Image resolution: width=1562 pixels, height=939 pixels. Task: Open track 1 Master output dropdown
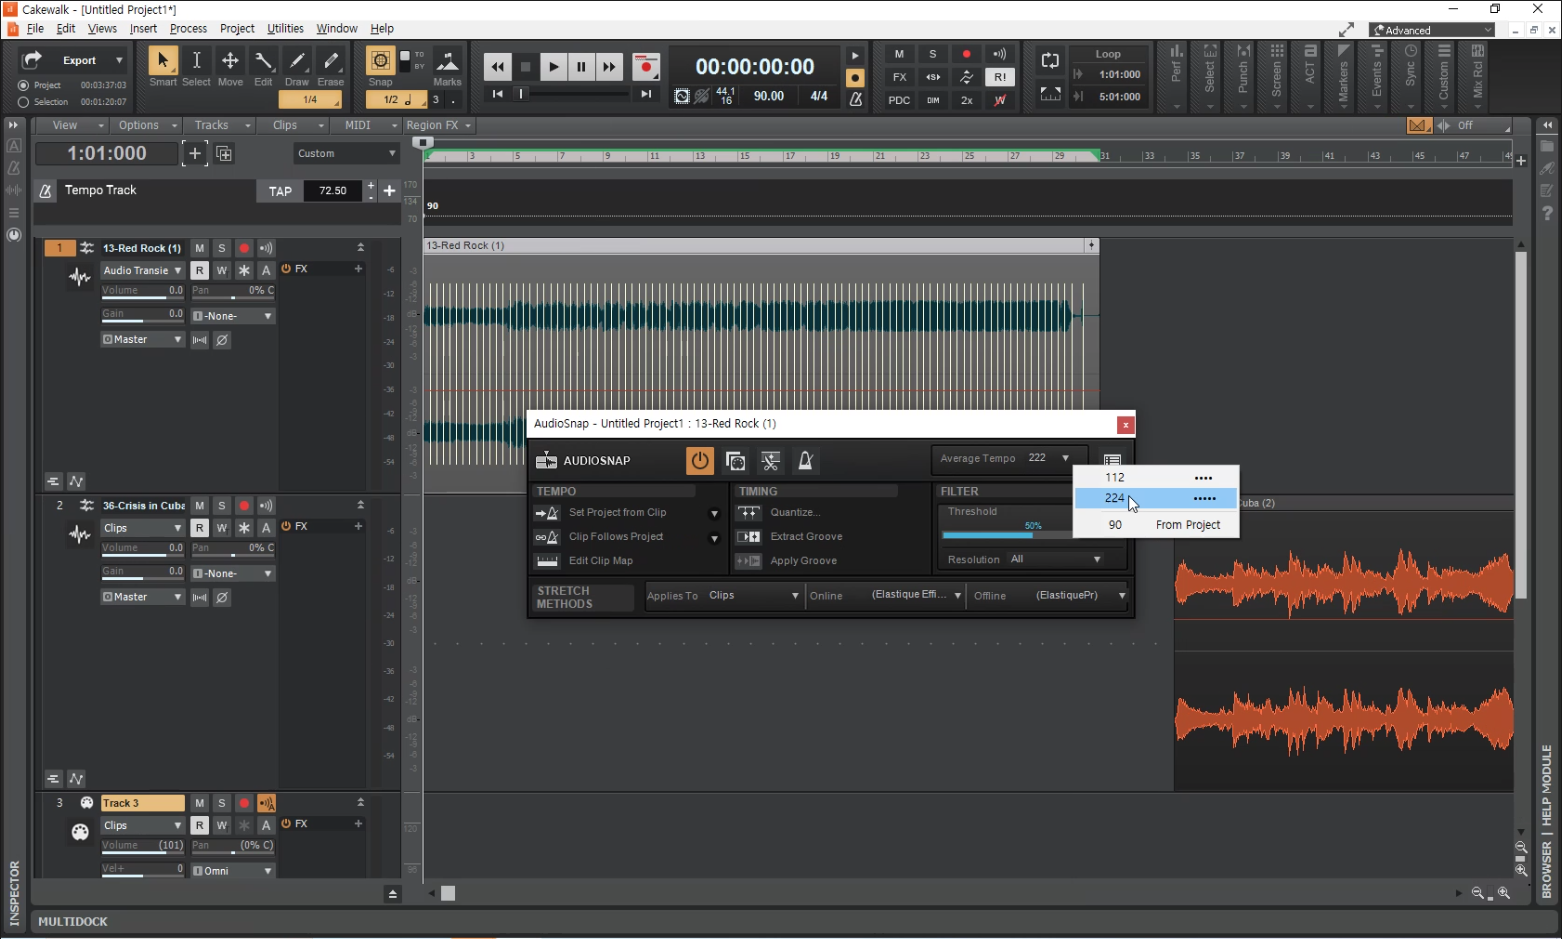[143, 340]
